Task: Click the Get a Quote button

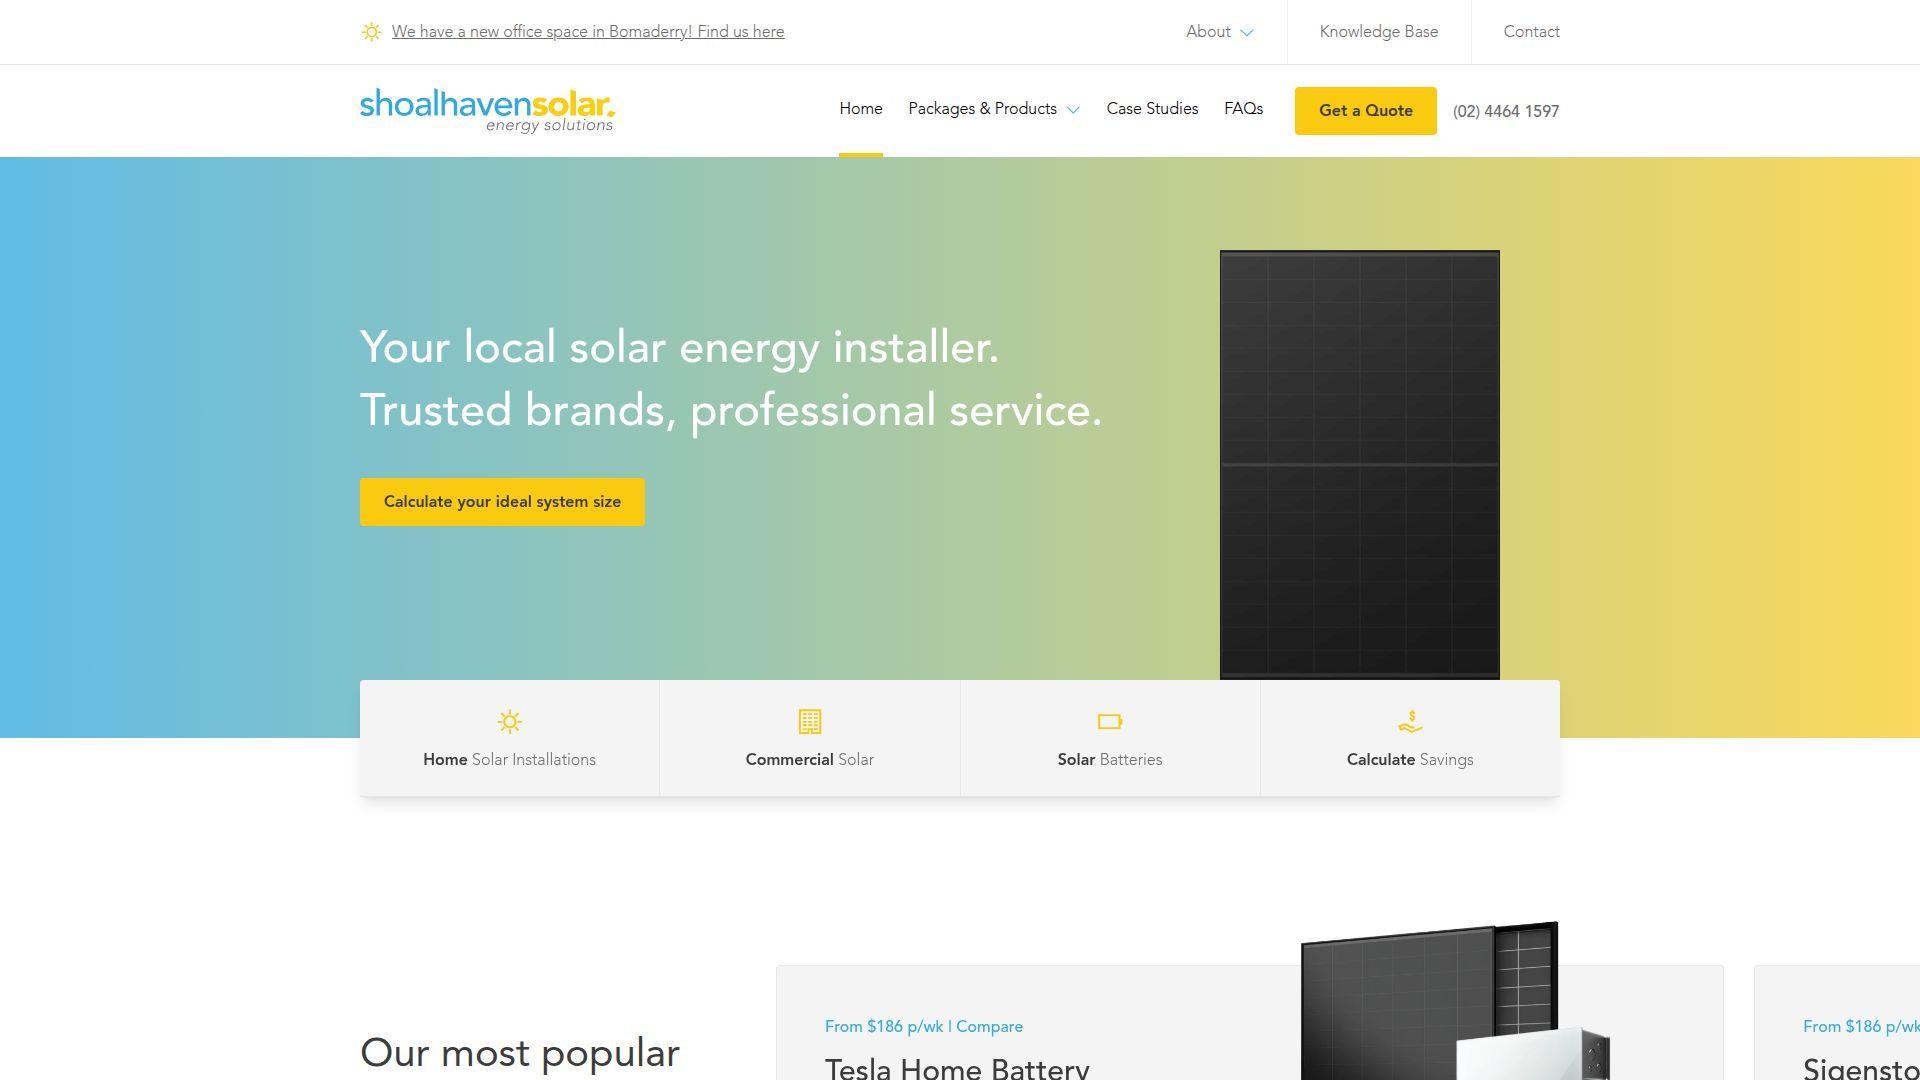Action: [x=1366, y=111]
